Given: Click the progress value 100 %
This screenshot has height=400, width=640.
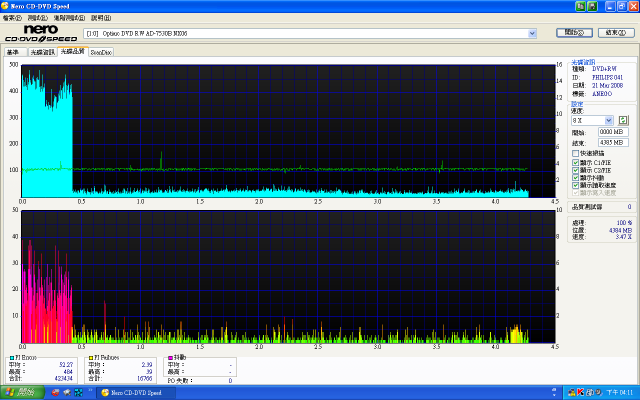Looking at the screenshot, I should [624, 222].
